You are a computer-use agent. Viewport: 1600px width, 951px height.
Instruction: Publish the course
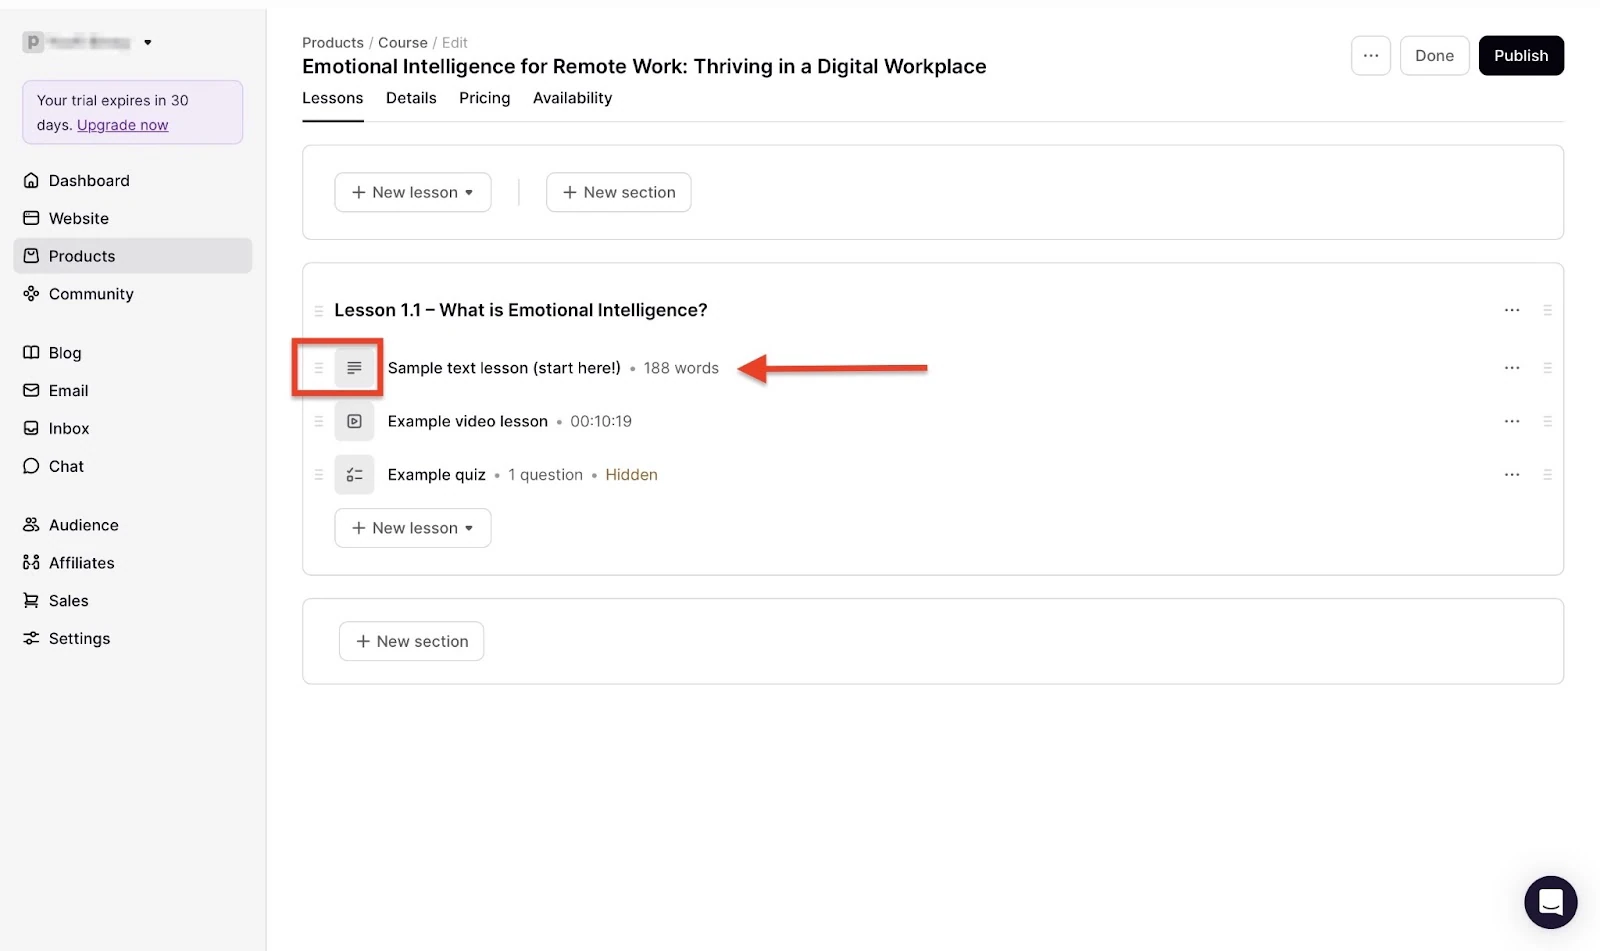tap(1521, 56)
